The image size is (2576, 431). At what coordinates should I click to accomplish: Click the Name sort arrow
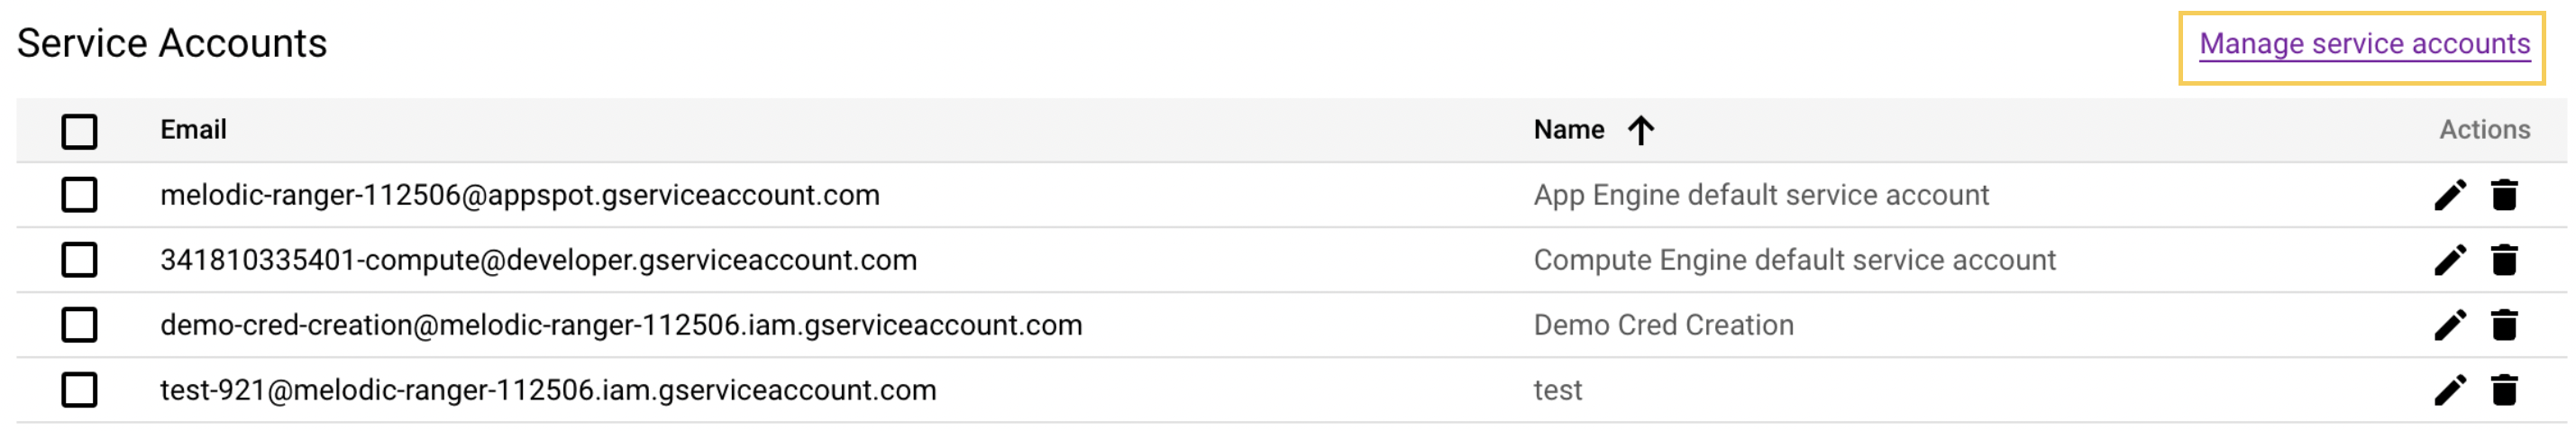click(x=1641, y=130)
